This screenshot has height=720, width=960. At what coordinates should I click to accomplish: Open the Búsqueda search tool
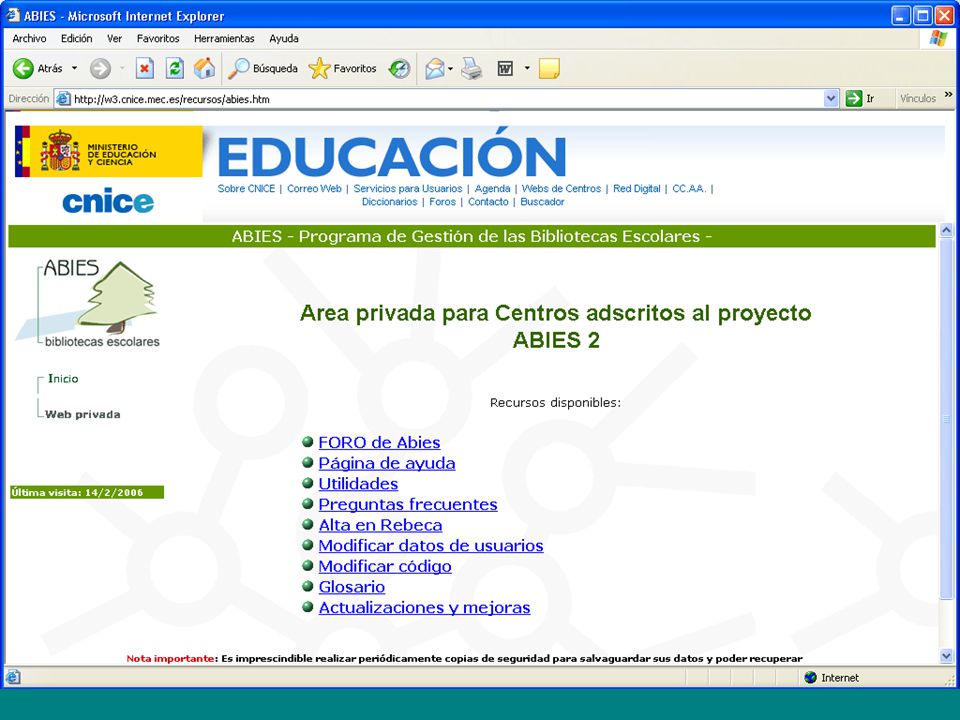tap(263, 69)
